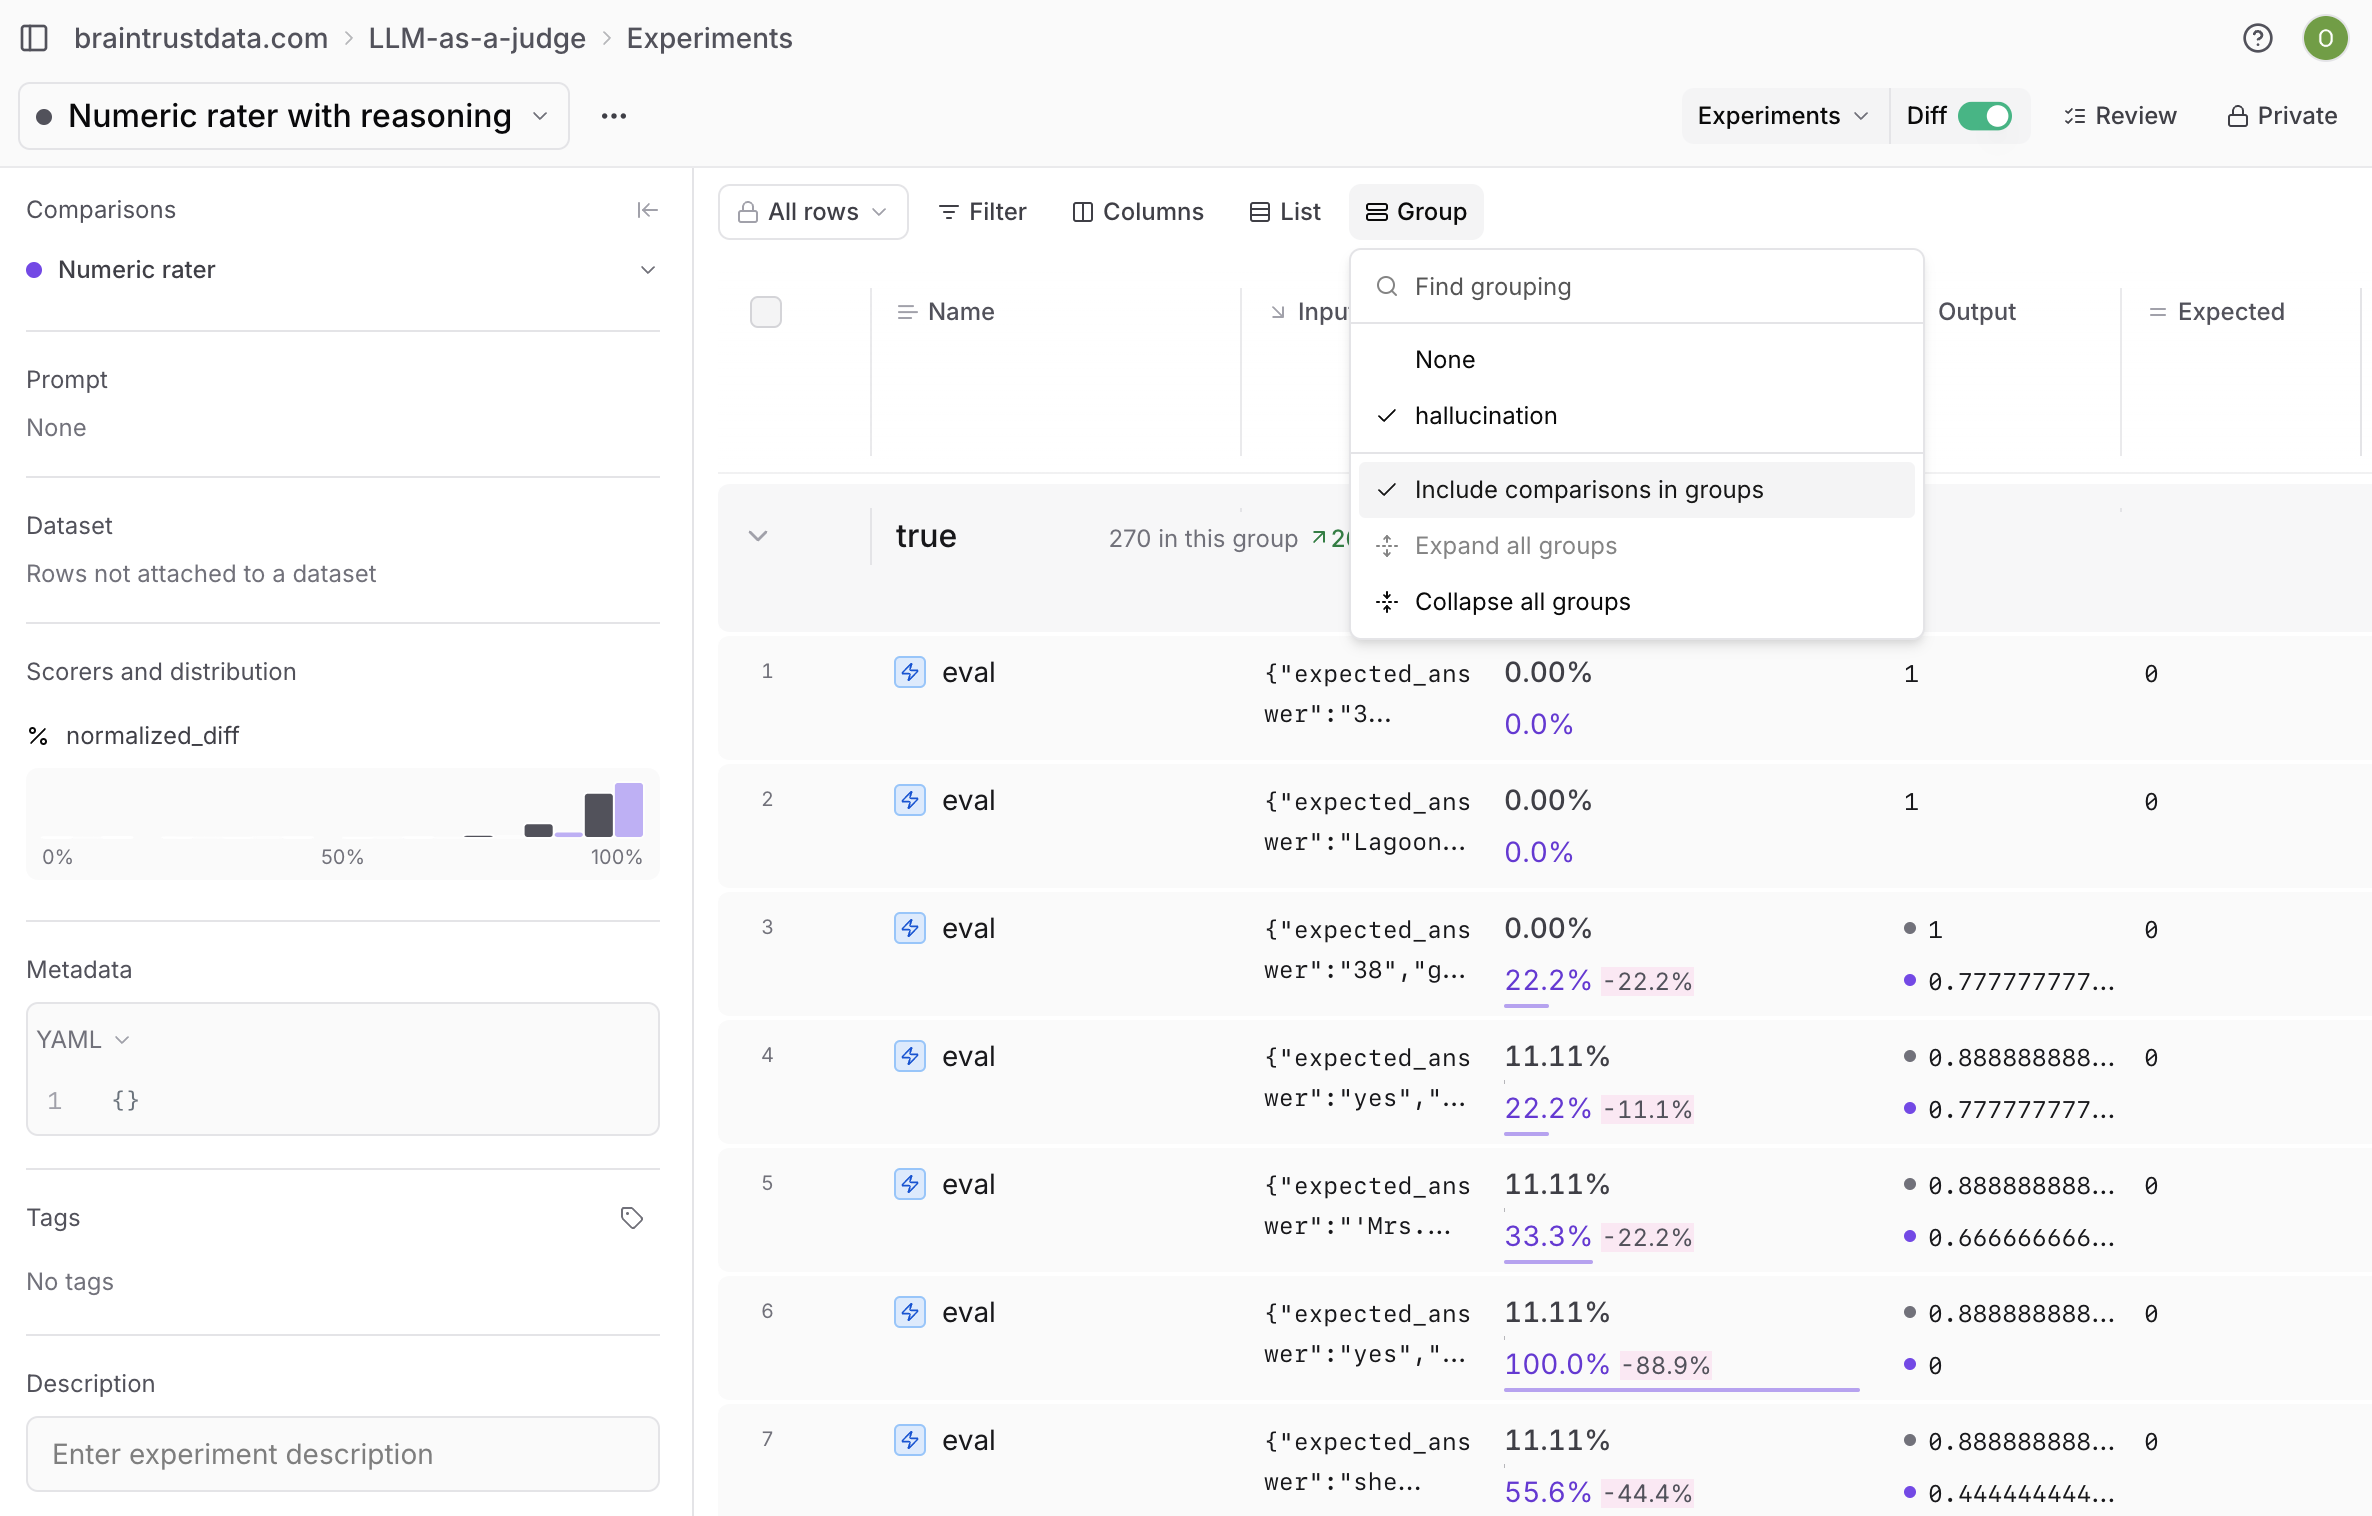Open the Review button
The height and width of the screenshot is (1516, 2372).
2120,116
